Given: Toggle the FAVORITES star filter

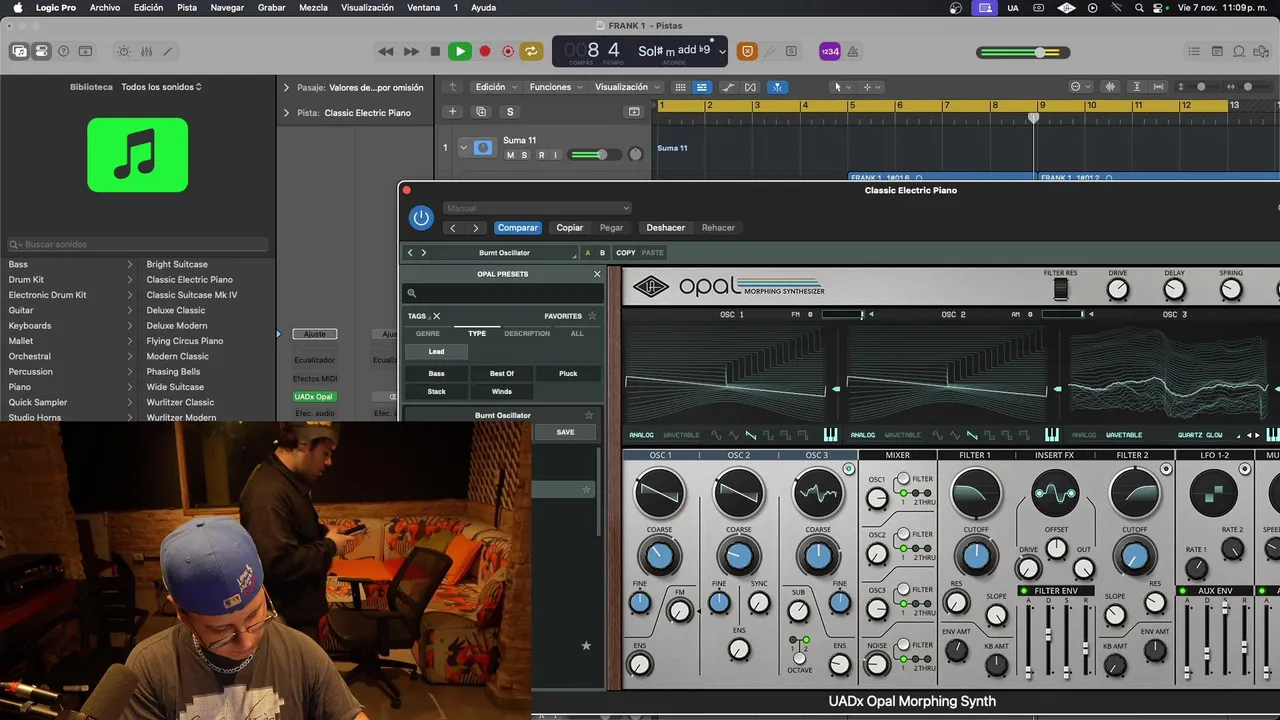Looking at the screenshot, I should click(x=592, y=316).
